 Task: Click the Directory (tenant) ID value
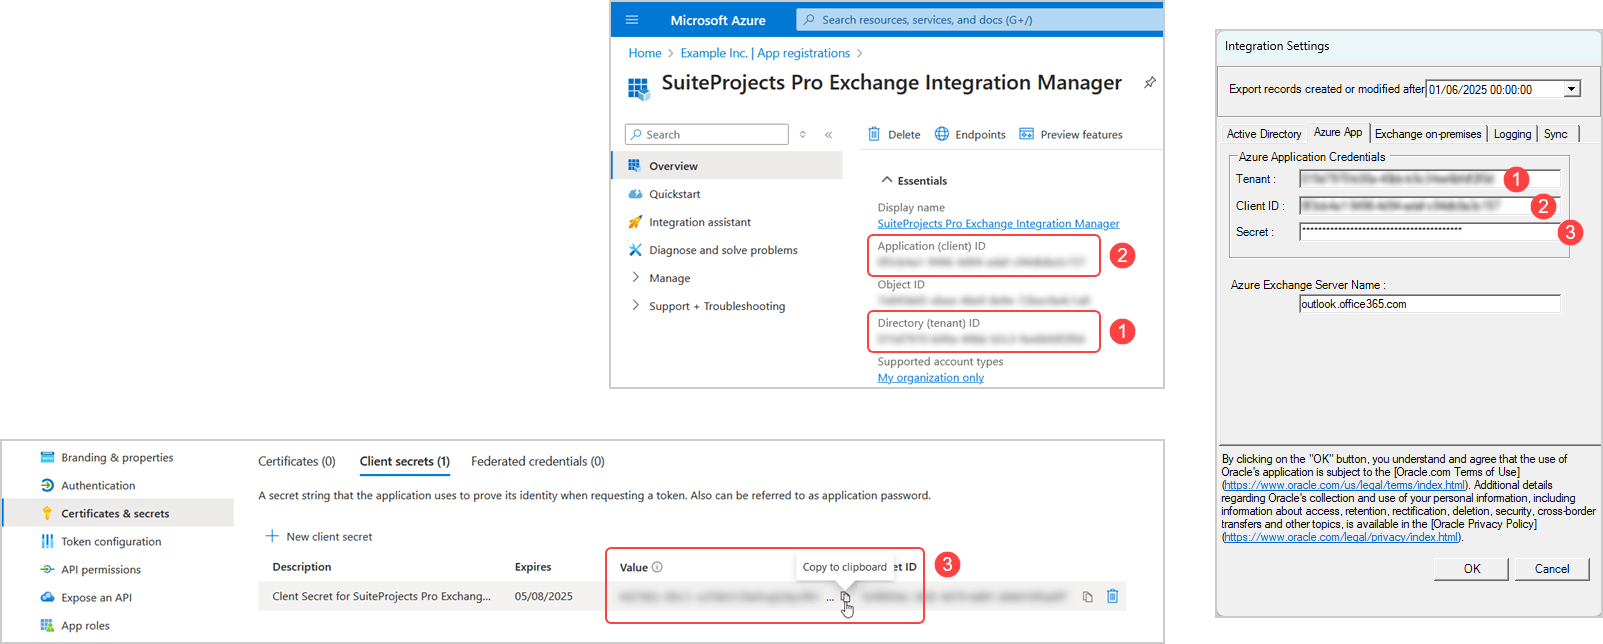click(x=980, y=340)
